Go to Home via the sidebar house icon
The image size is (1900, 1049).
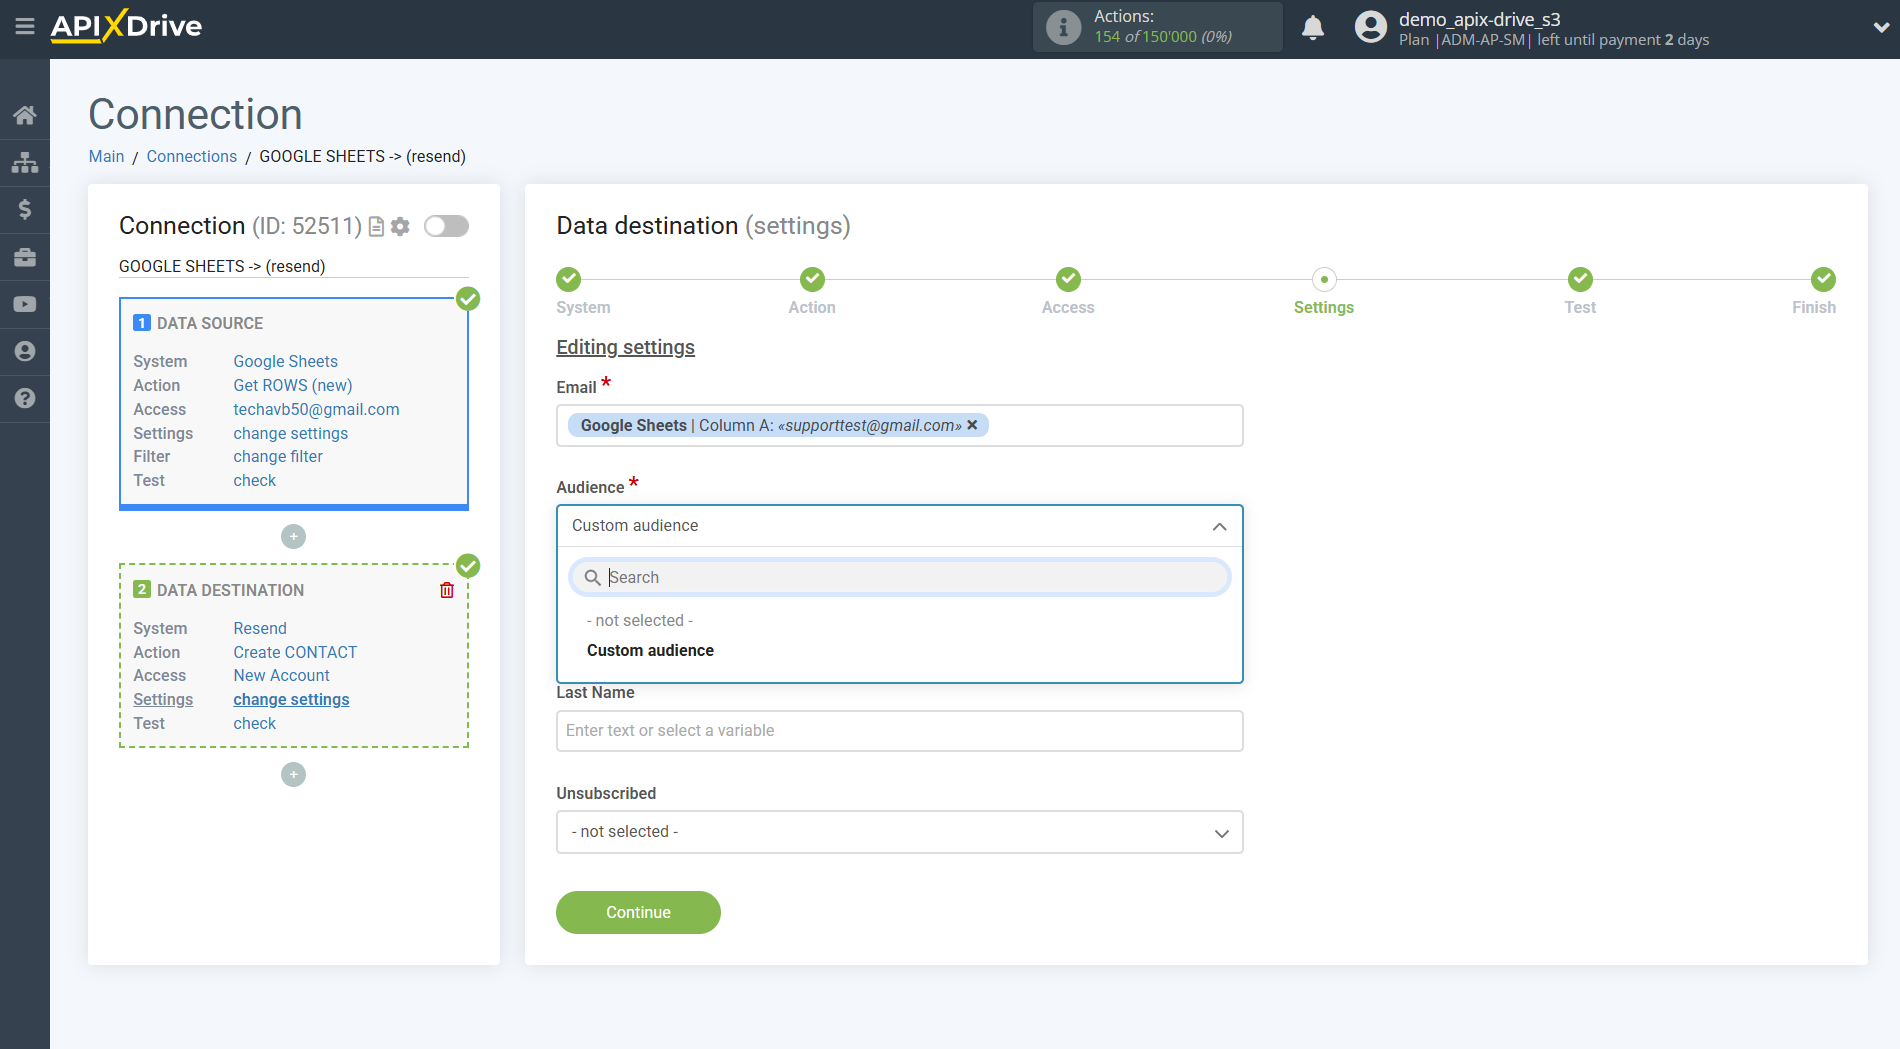coord(25,114)
